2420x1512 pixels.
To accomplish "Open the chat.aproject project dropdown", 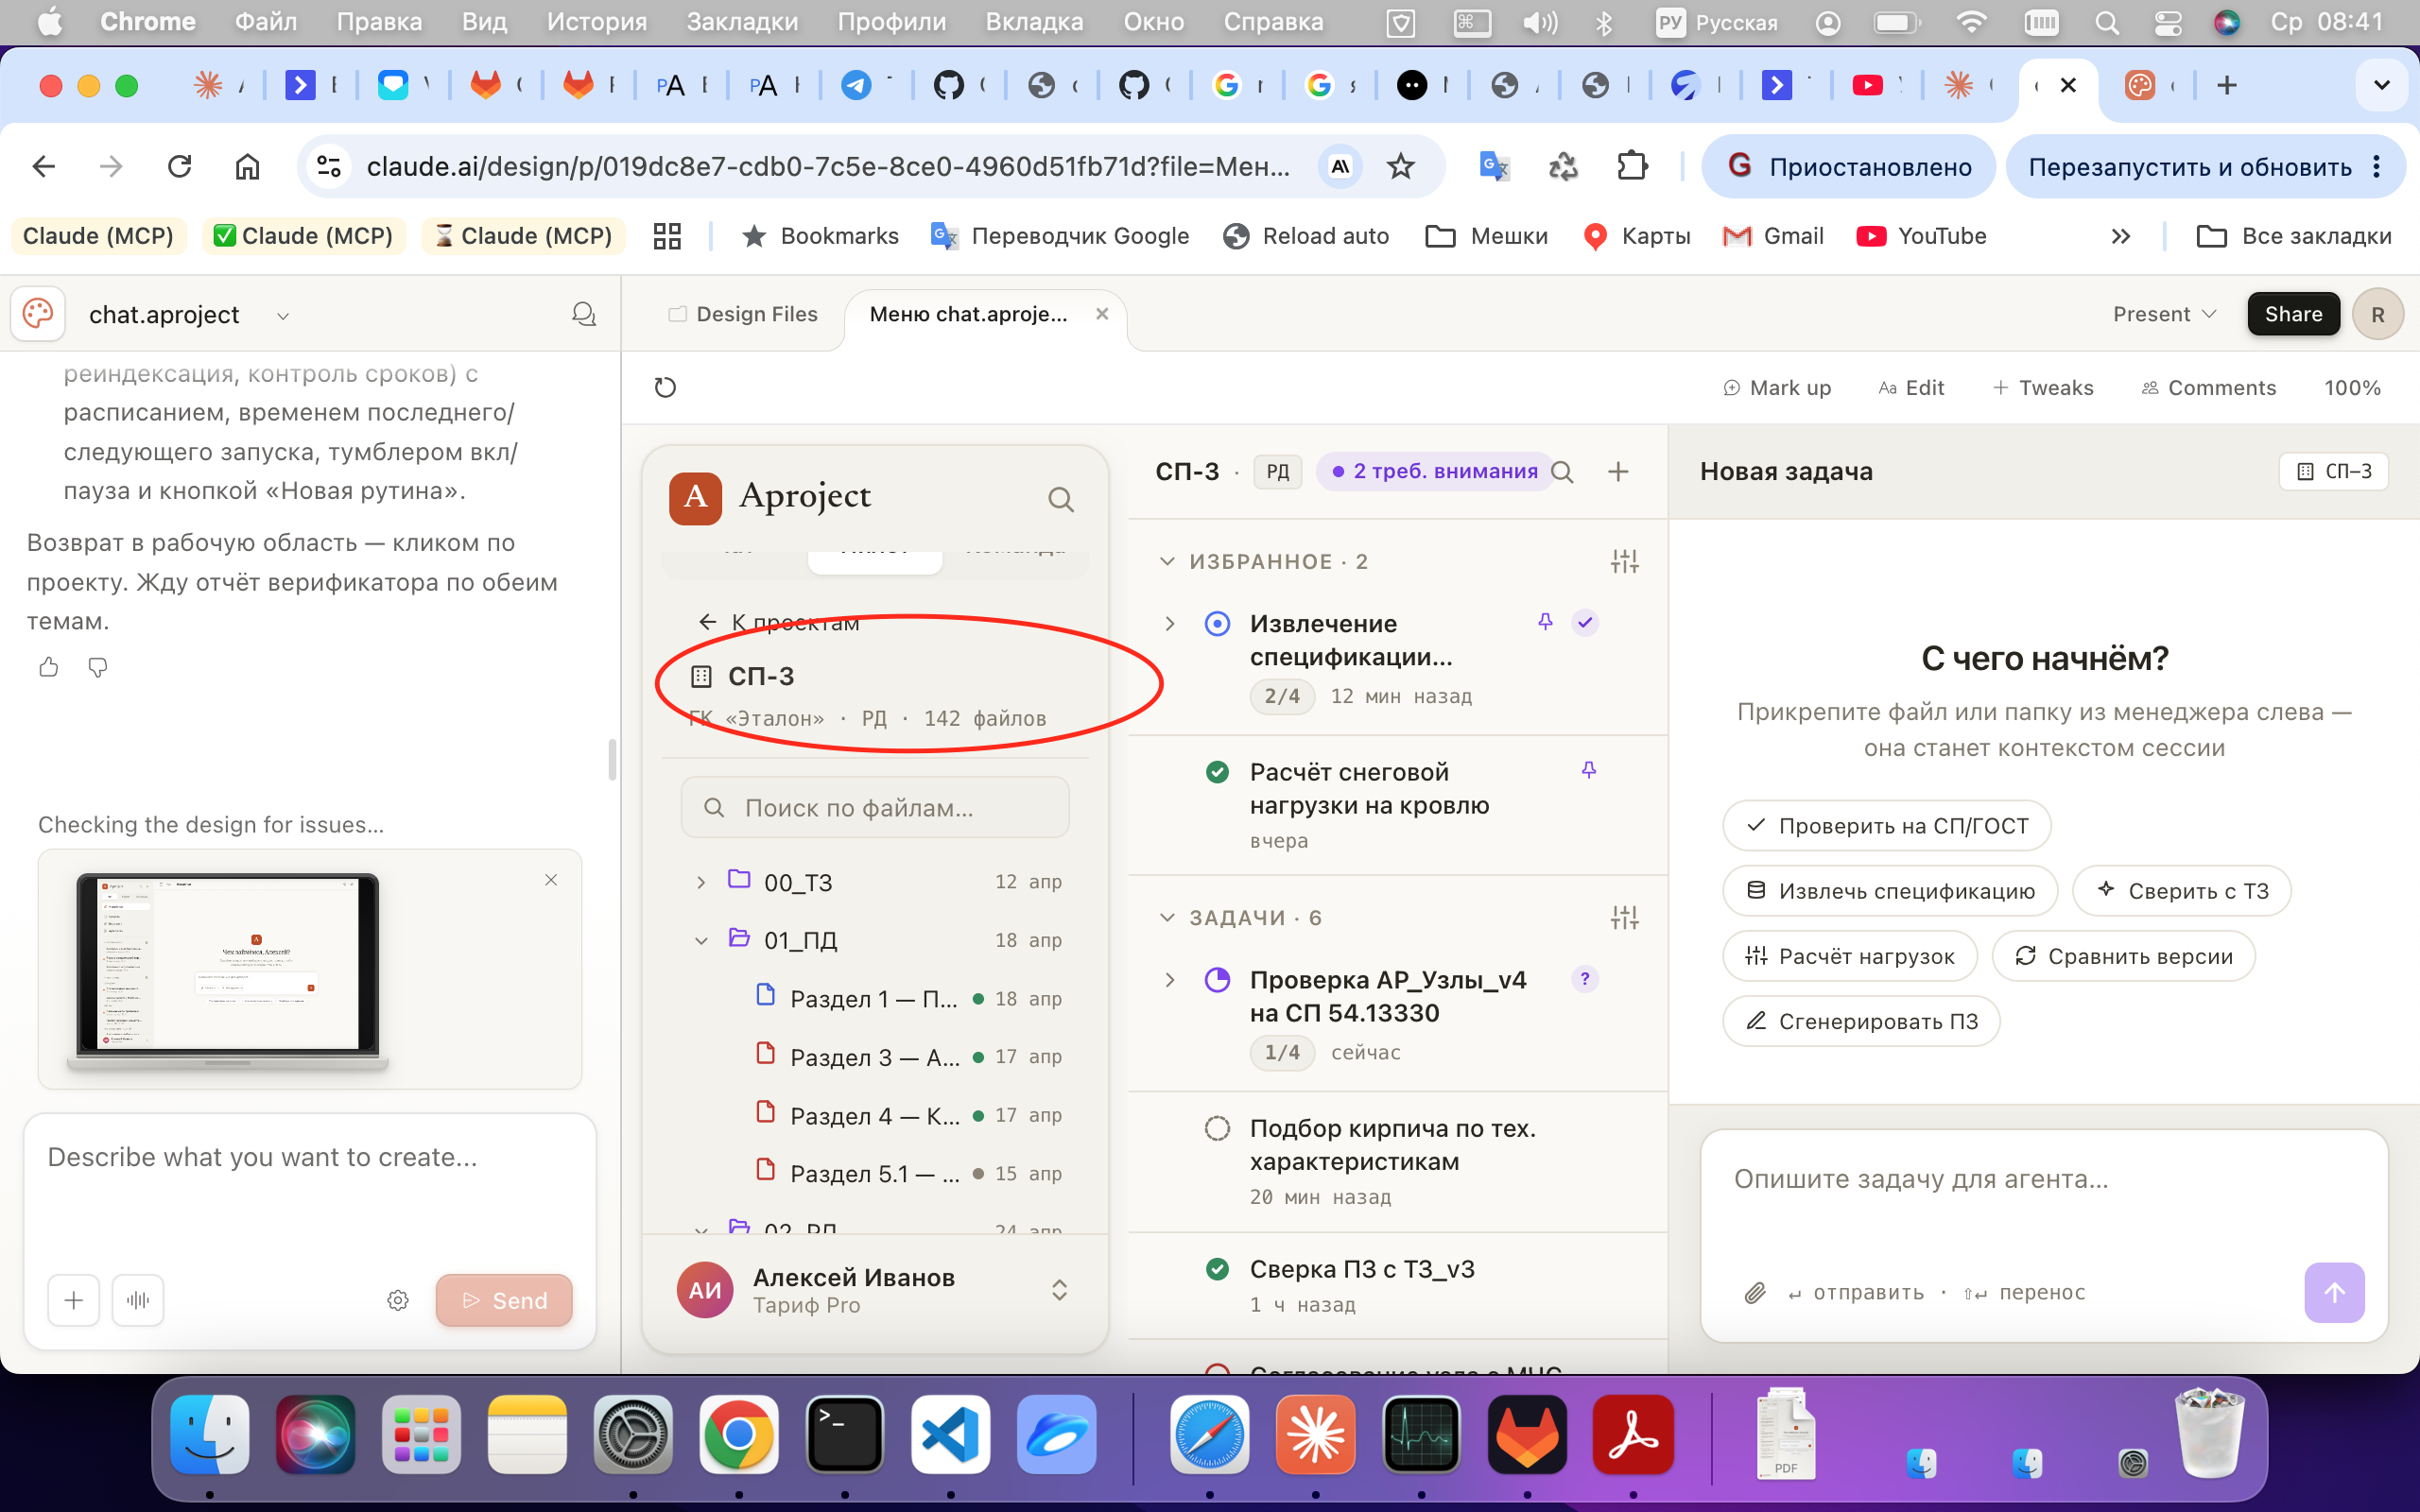I will pos(283,316).
